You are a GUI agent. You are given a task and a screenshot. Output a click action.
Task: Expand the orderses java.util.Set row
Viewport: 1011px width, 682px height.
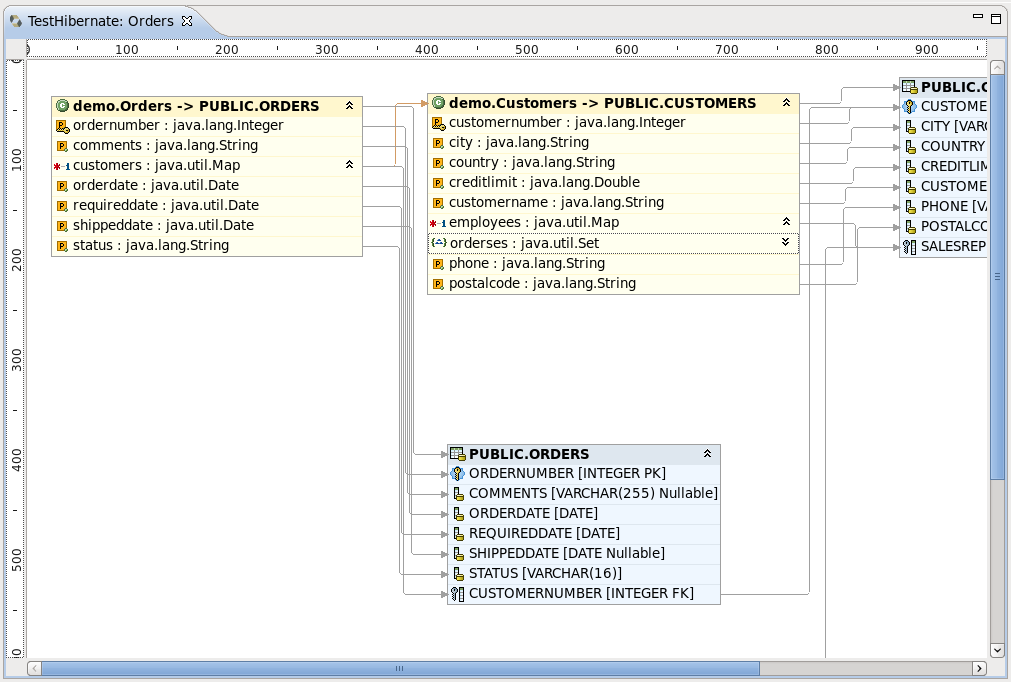pyautogui.click(x=786, y=242)
